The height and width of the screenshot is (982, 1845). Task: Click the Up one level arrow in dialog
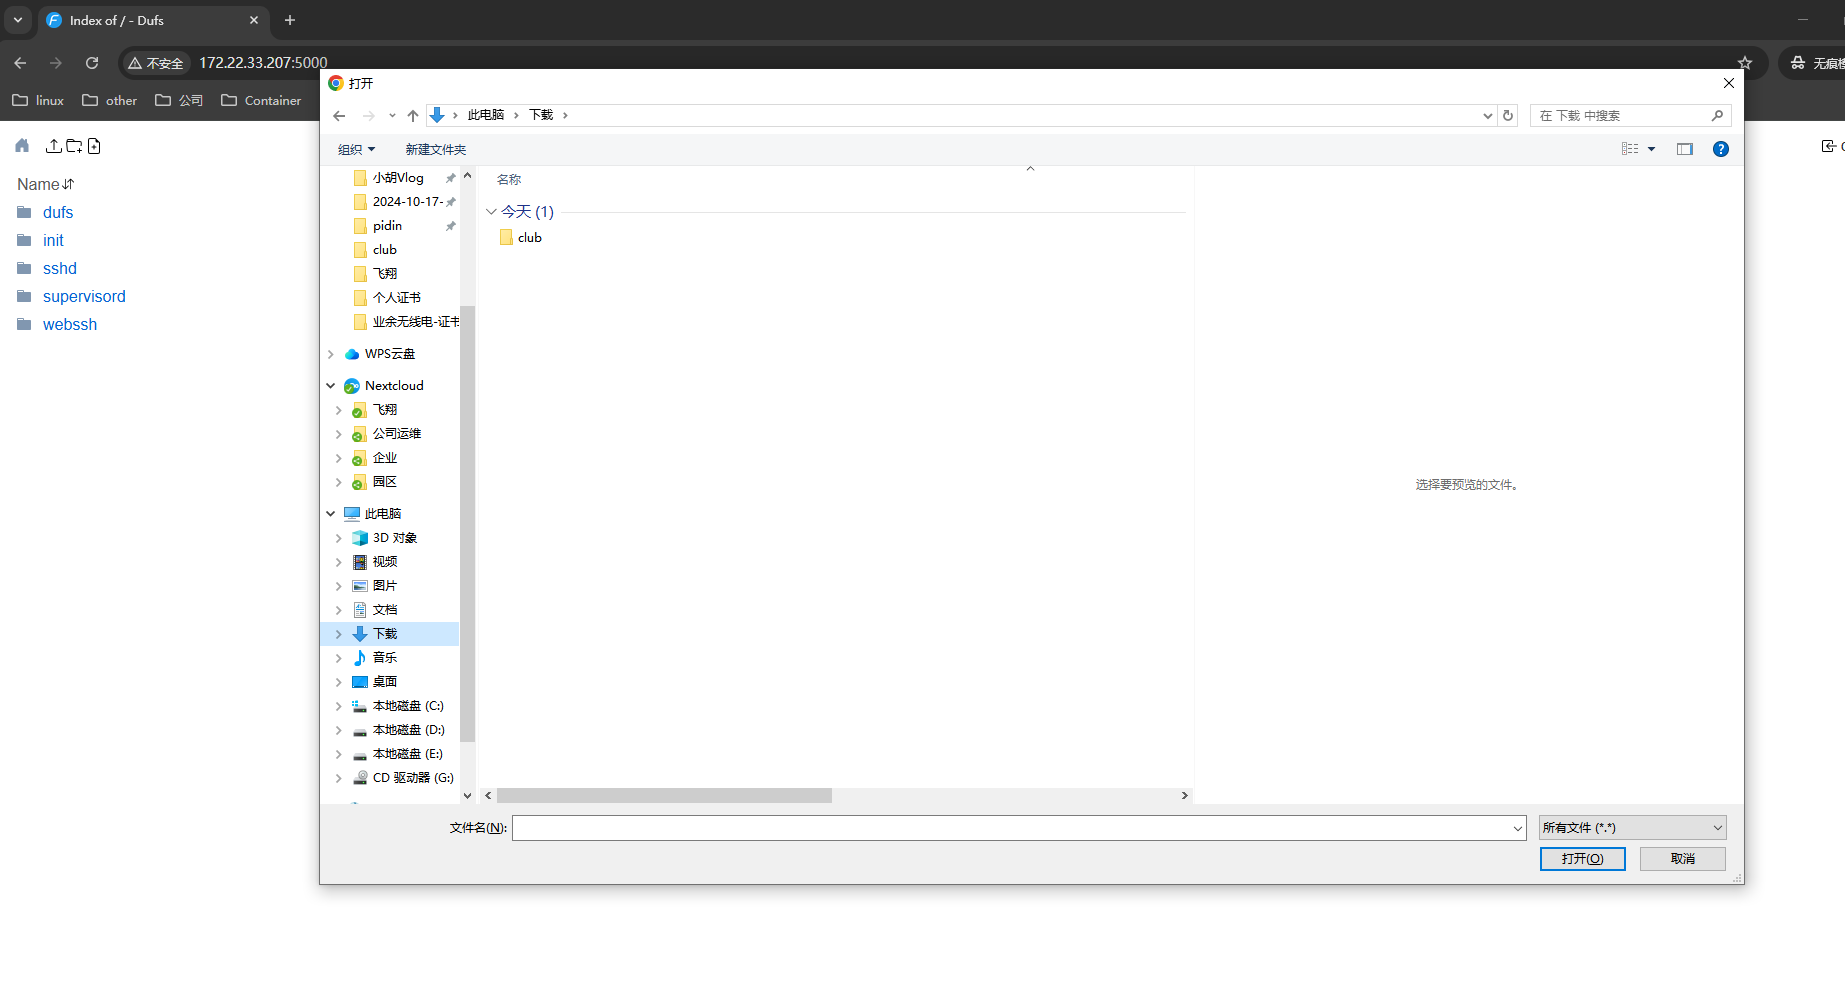(x=413, y=116)
